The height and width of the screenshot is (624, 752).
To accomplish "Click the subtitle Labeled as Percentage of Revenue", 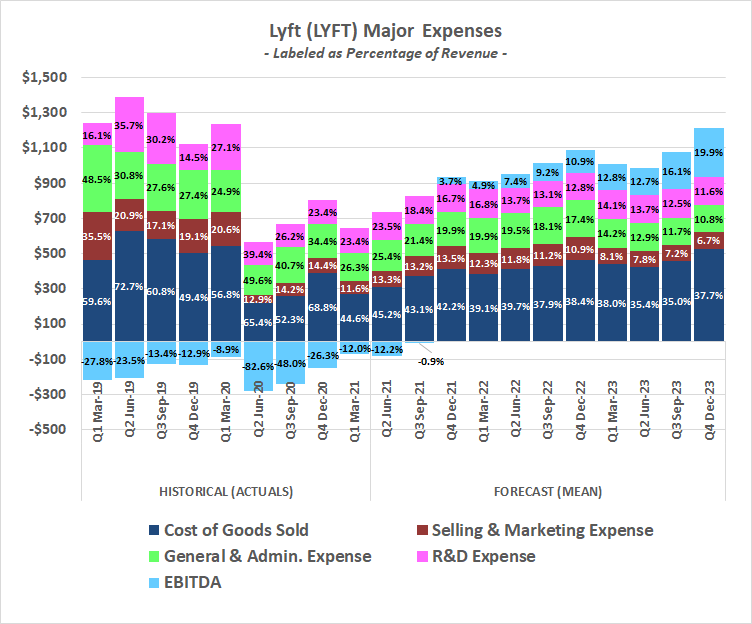I will tap(375, 53).
